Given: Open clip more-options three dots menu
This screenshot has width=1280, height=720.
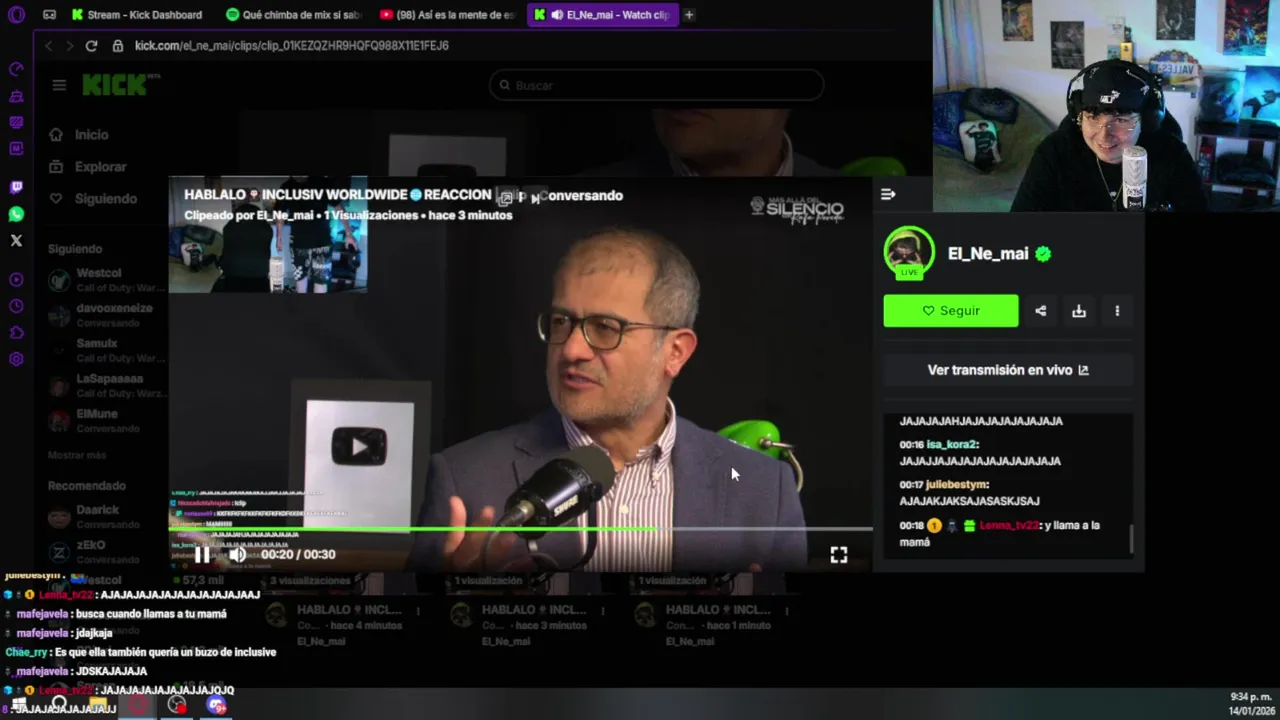Looking at the screenshot, I should (x=1117, y=311).
